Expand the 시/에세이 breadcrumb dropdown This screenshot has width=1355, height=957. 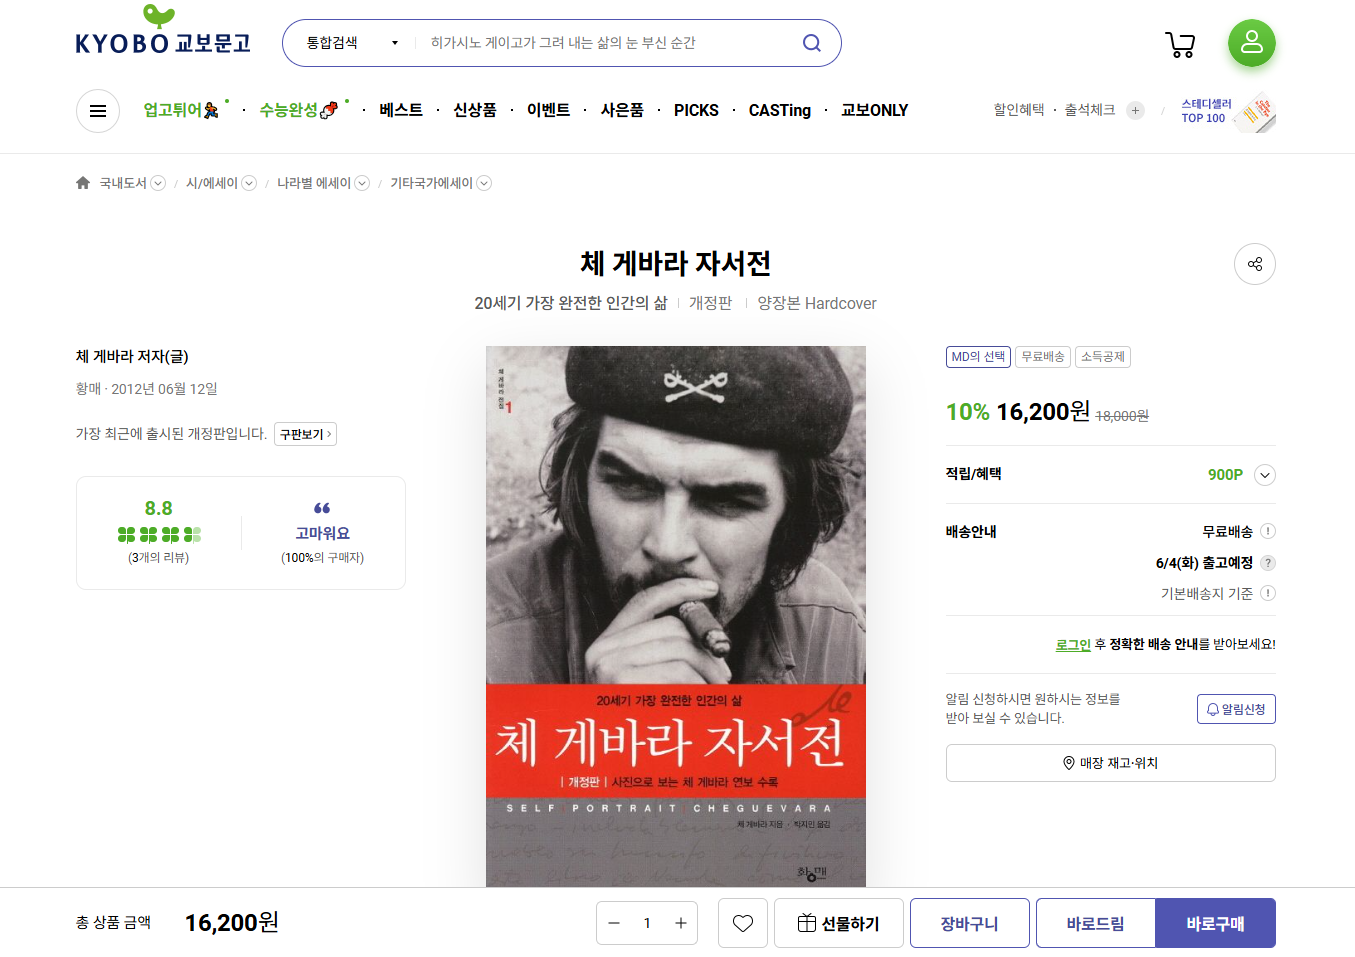tap(249, 183)
